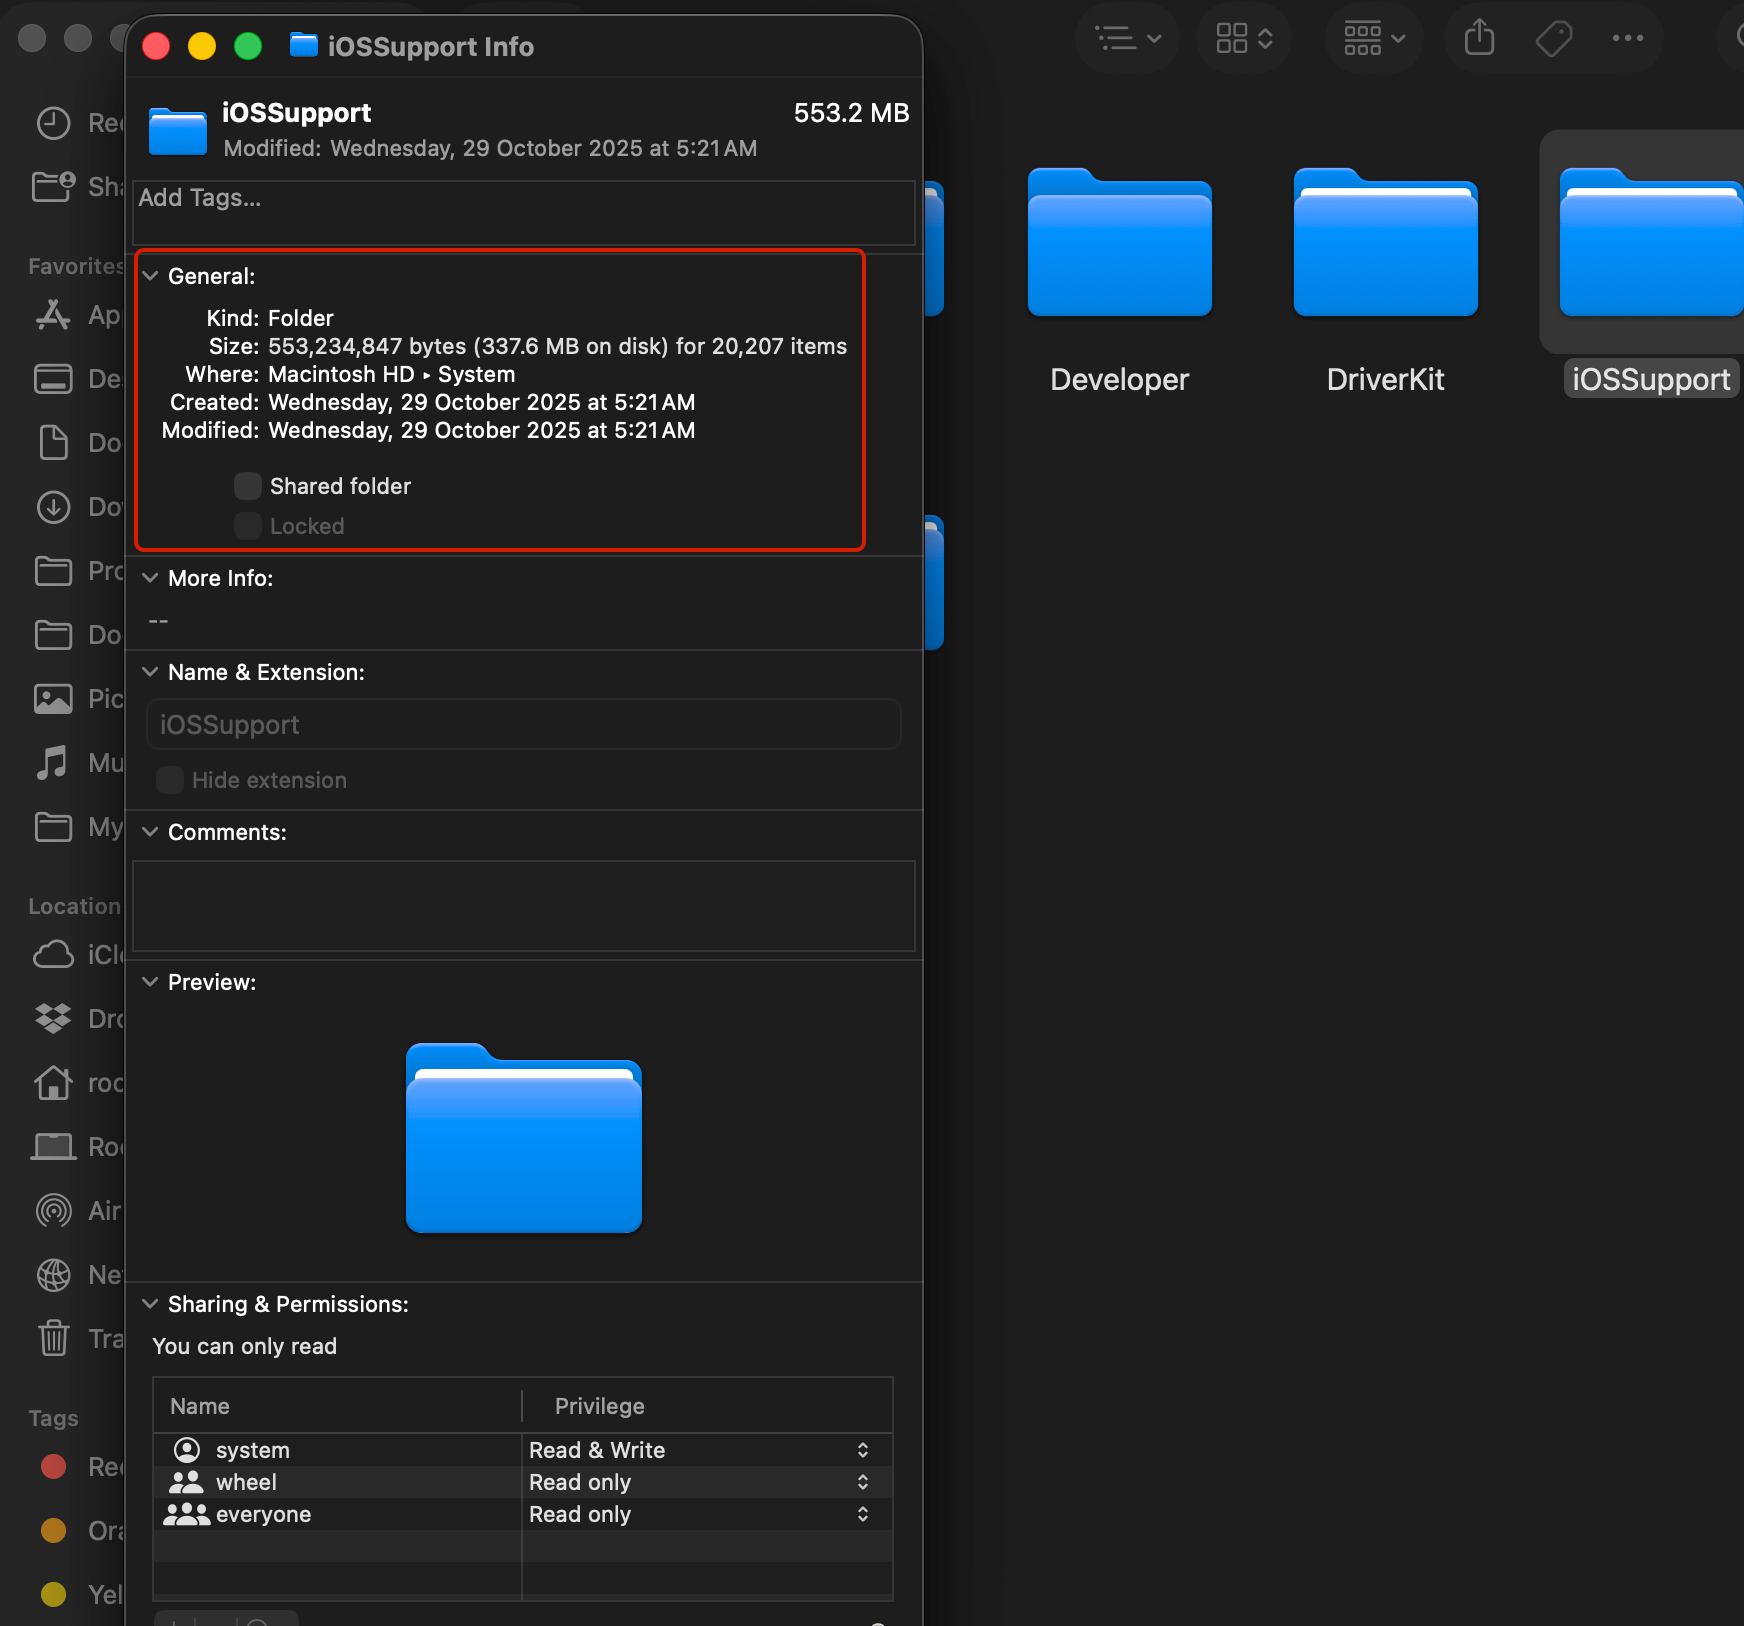Open the Group By dropdown in Finder toolbar
This screenshot has height=1626, width=1744.
1374,39
